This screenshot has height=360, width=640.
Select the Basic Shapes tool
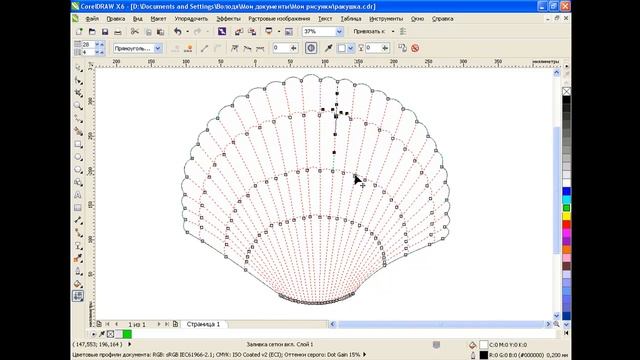78,182
